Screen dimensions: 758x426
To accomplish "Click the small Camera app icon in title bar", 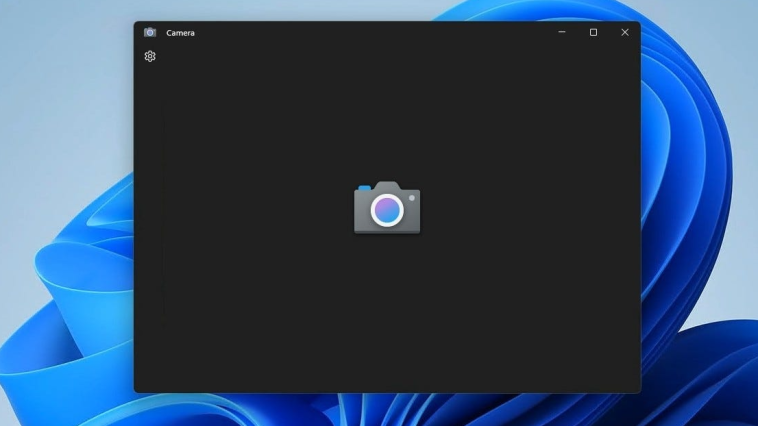I will tap(150, 32).
